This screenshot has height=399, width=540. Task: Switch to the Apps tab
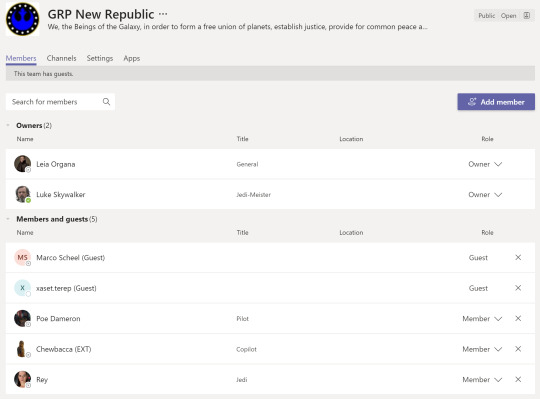(x=132, y=59)
